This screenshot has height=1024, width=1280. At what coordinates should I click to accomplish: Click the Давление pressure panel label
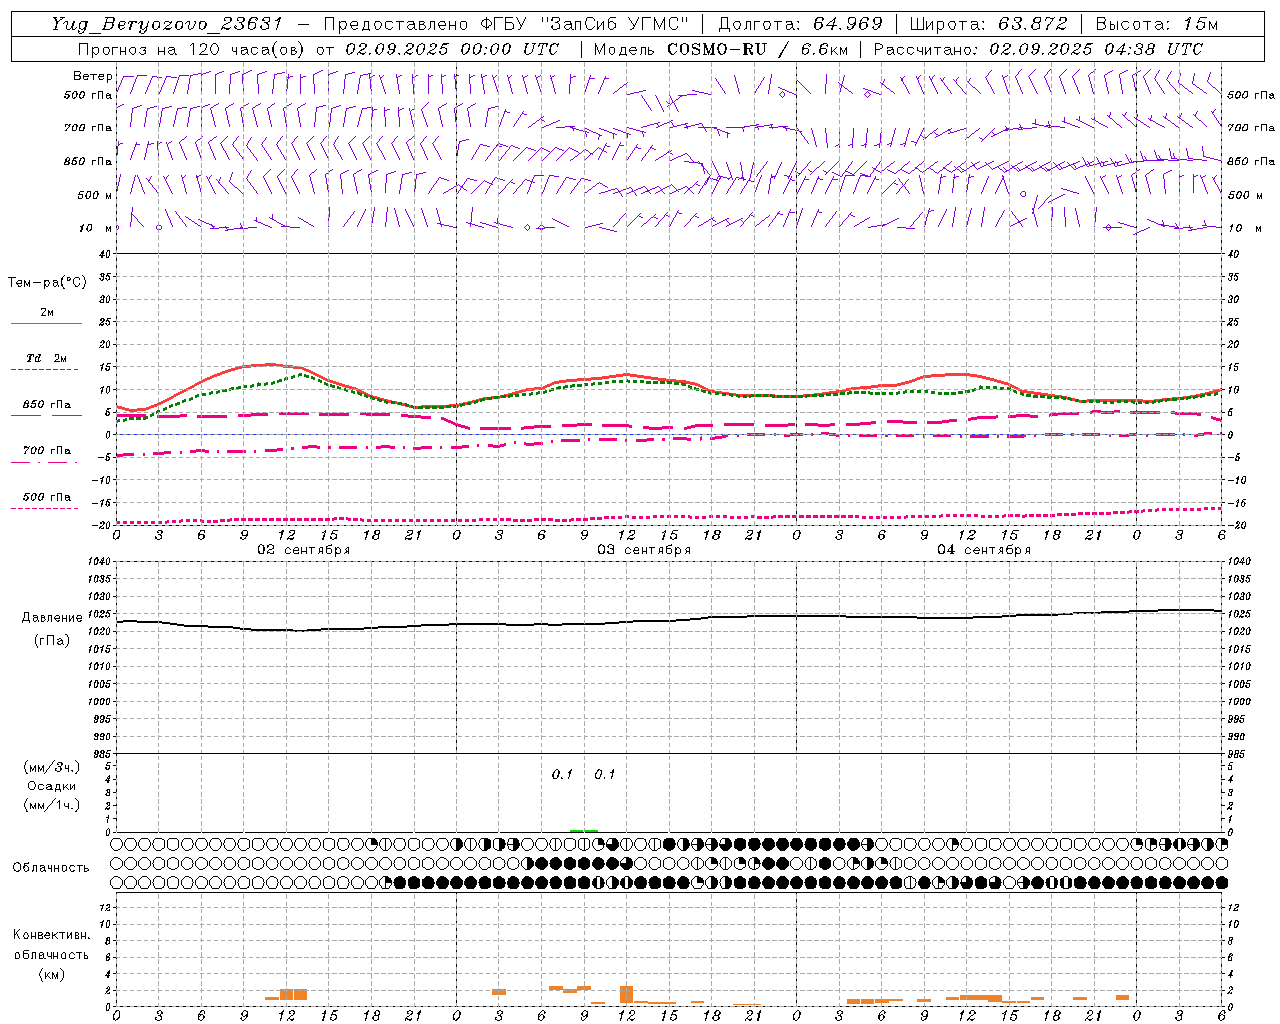pyautogui.click(x=50, y=618)
